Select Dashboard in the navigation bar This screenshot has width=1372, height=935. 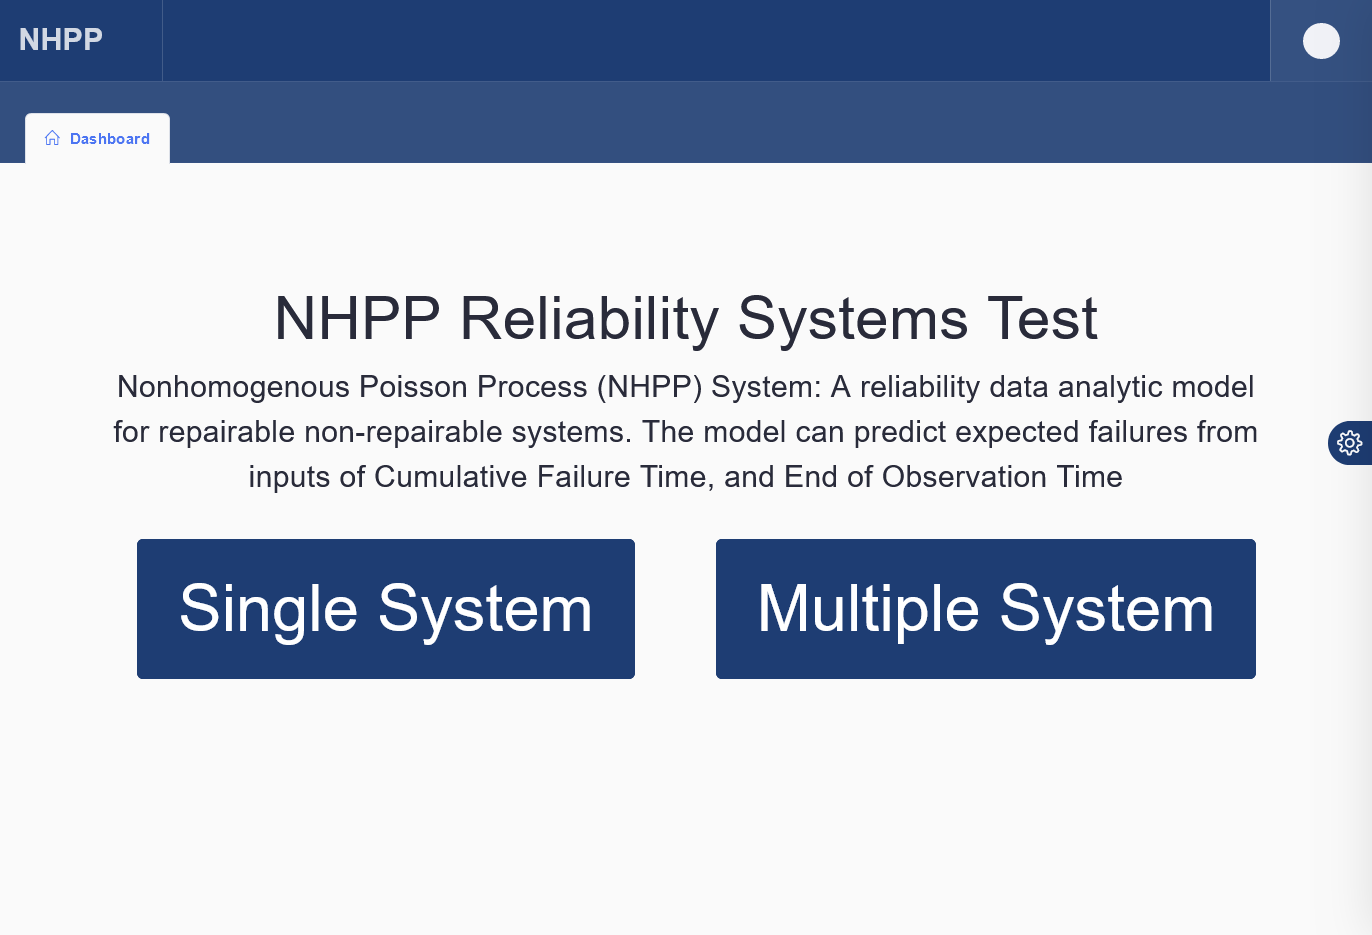[x=108, y=138]
